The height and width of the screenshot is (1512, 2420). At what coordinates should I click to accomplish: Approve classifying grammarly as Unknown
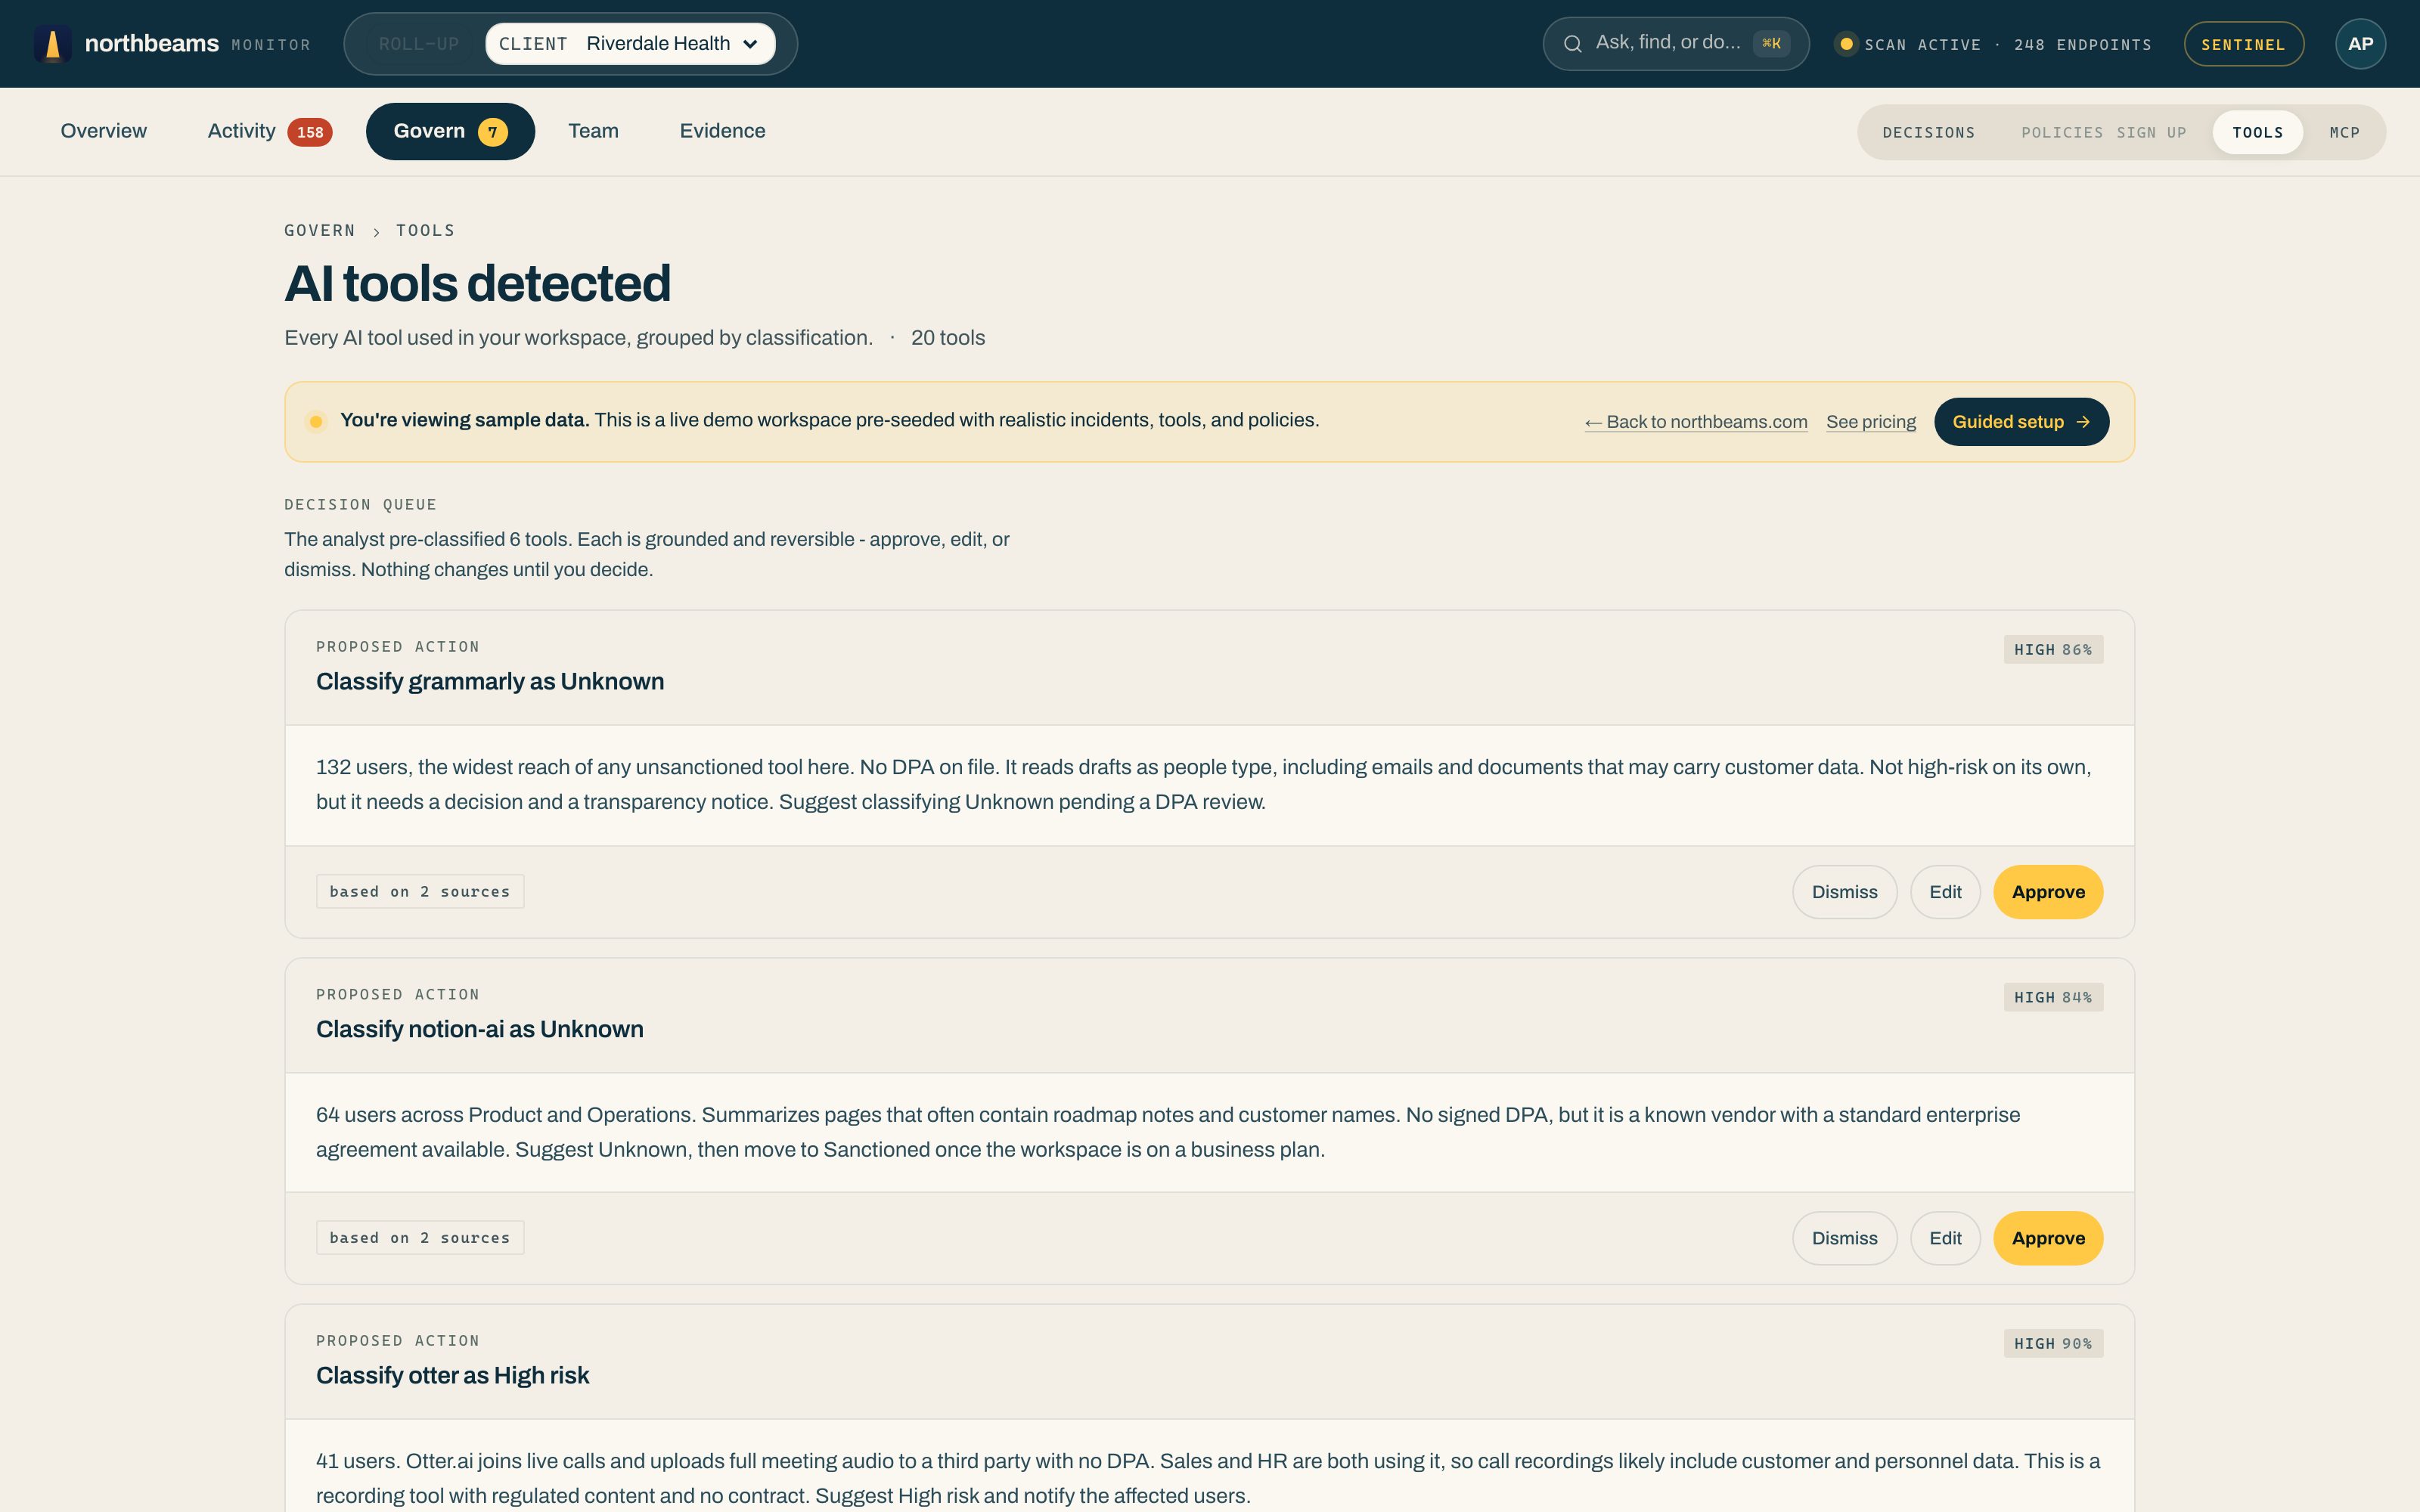pos(2048,892)
